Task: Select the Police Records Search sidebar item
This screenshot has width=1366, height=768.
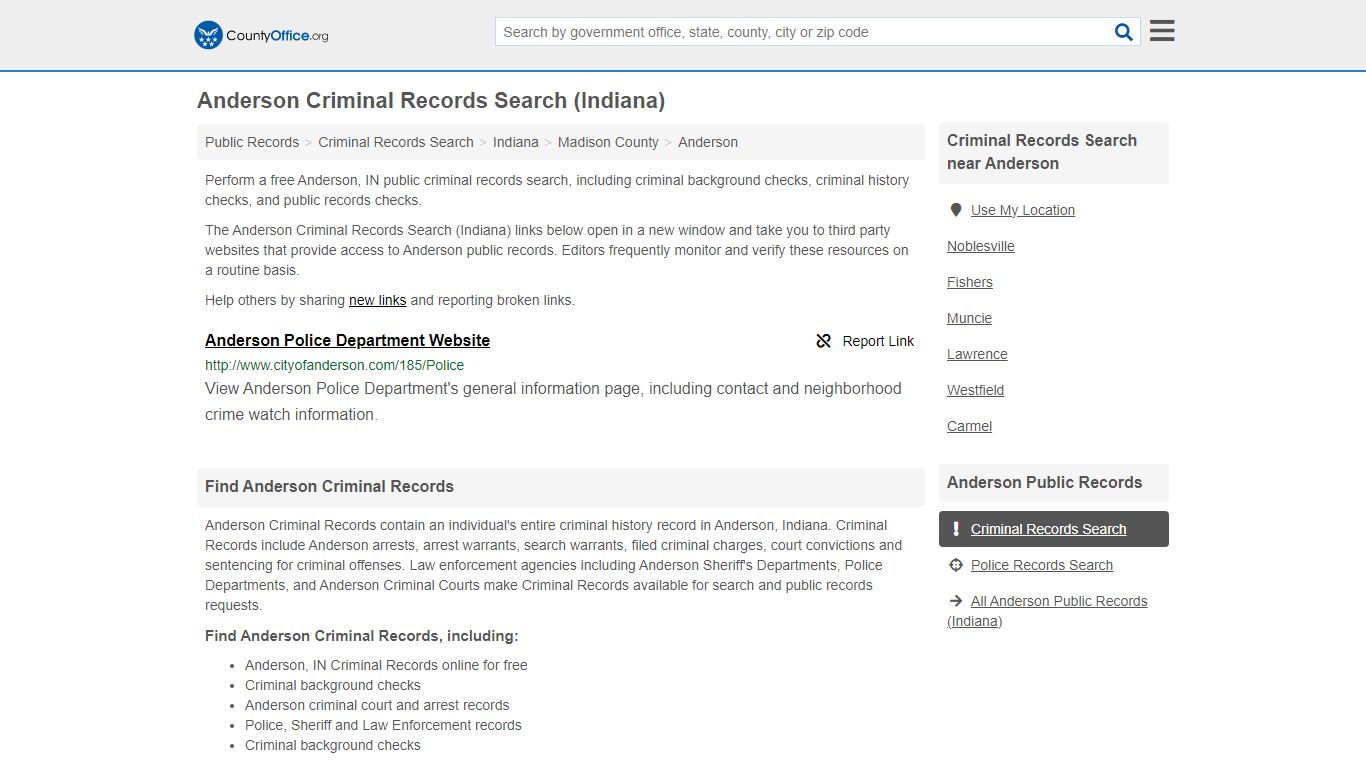Action: 1042,565
